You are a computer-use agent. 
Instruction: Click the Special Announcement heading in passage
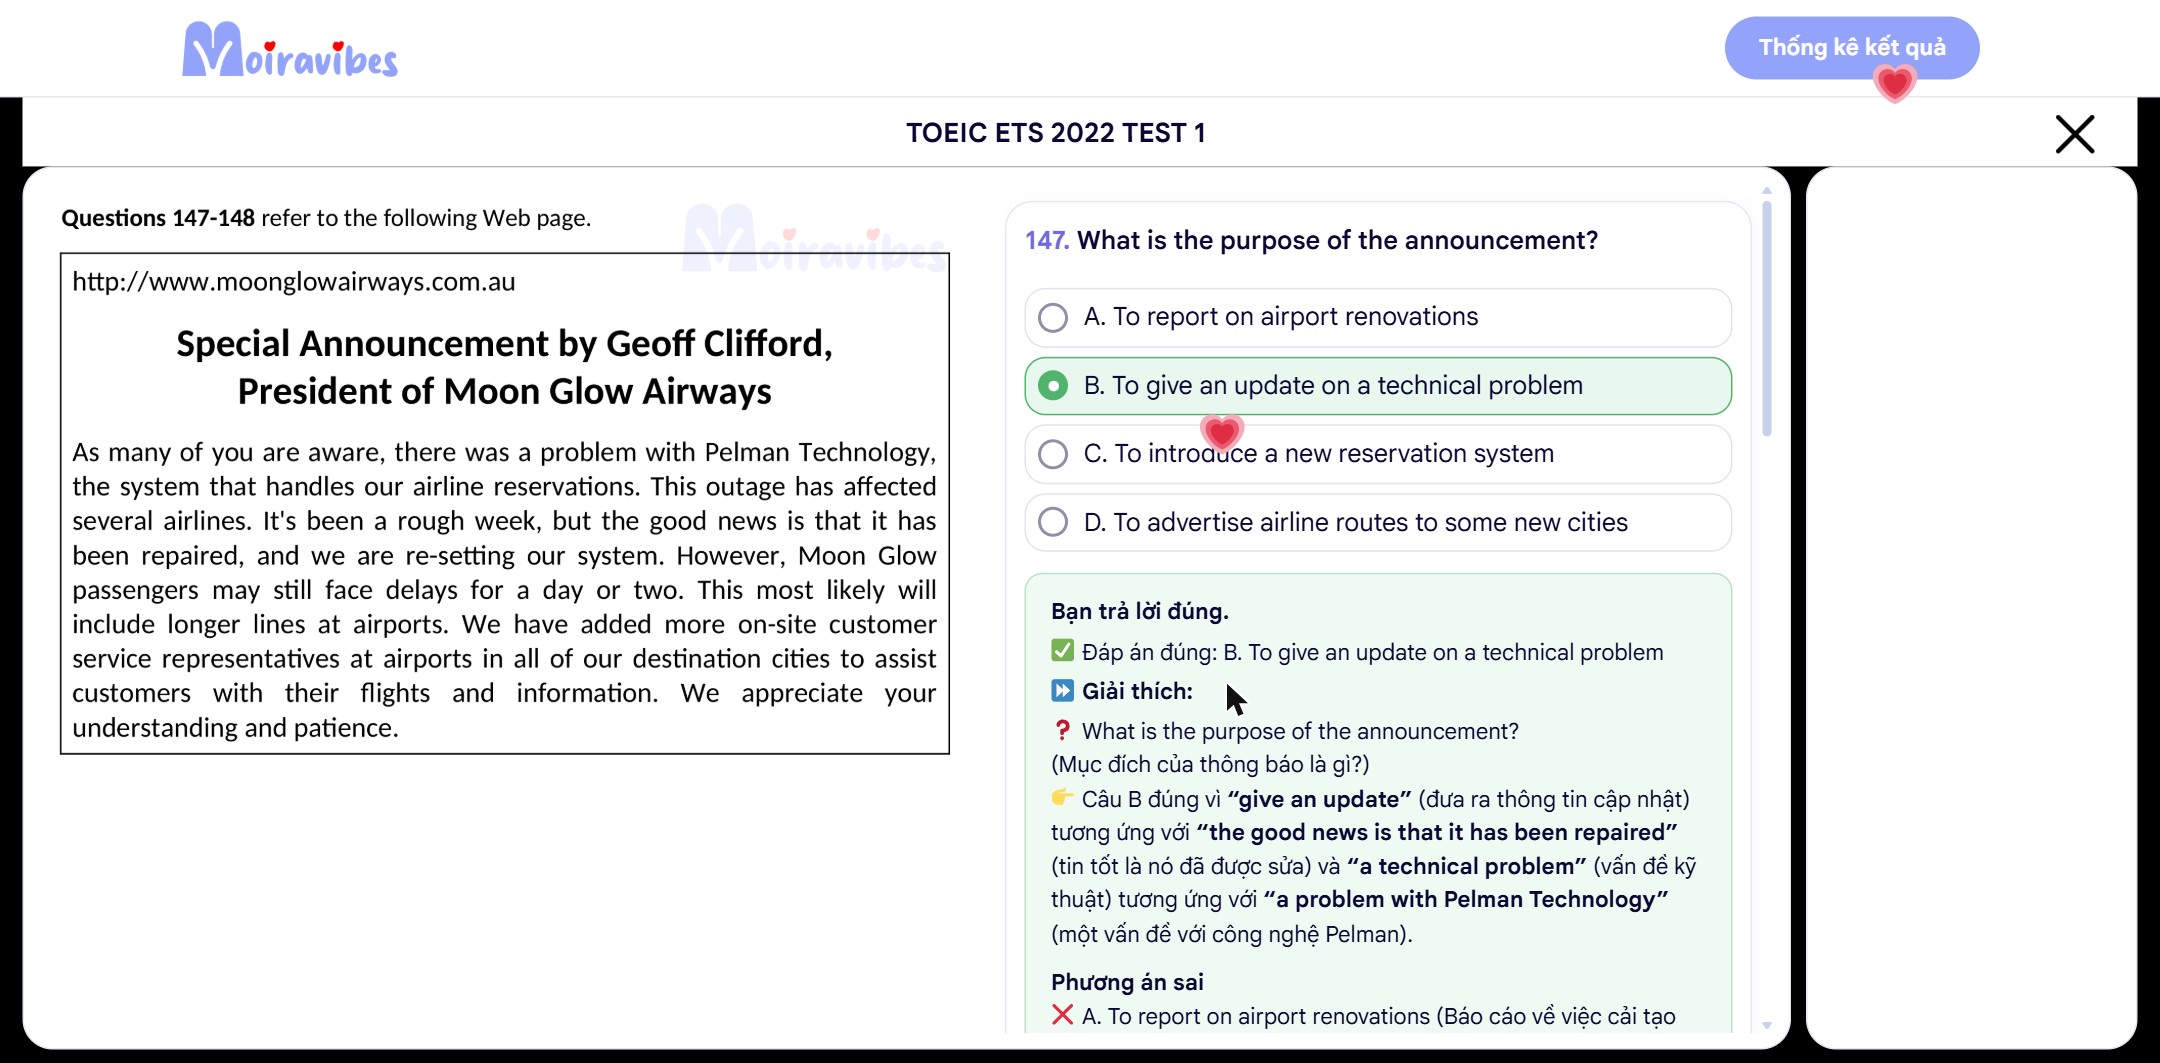pos(504,367)
